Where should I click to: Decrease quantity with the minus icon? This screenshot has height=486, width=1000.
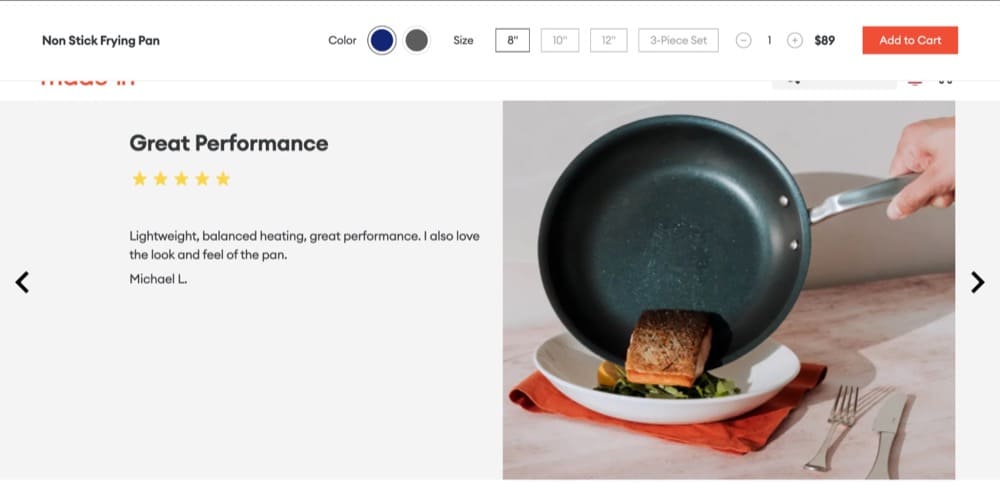click(x=743, y=41)
